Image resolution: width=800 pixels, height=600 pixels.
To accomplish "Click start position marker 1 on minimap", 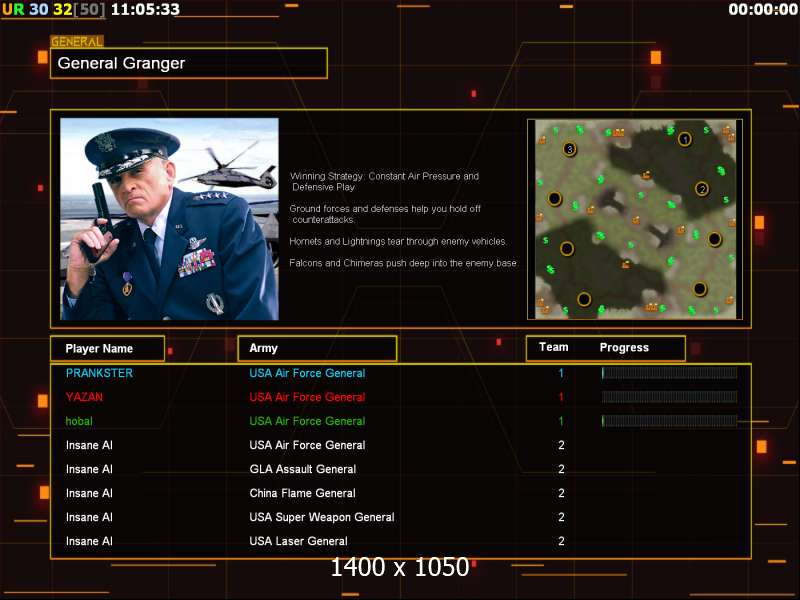I will click(685, 139).
